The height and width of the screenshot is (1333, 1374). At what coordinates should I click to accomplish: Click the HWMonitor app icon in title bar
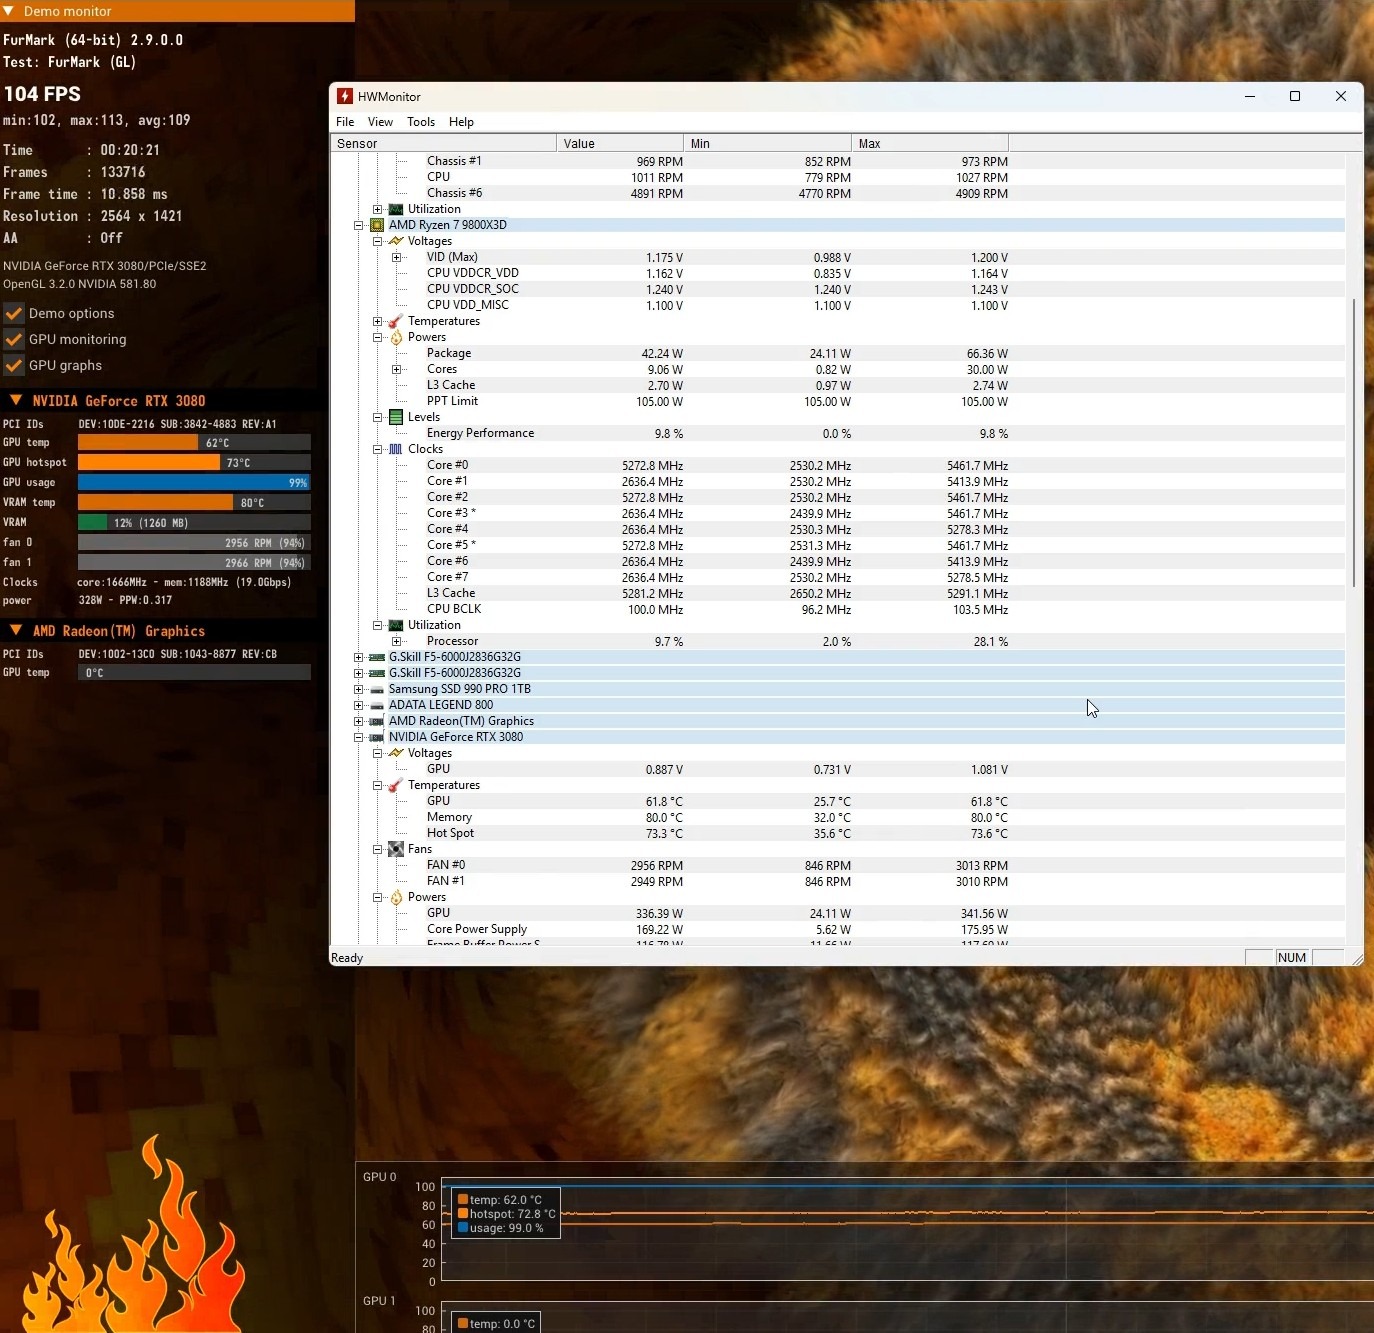pyautogui.click(x=345, y=96)
